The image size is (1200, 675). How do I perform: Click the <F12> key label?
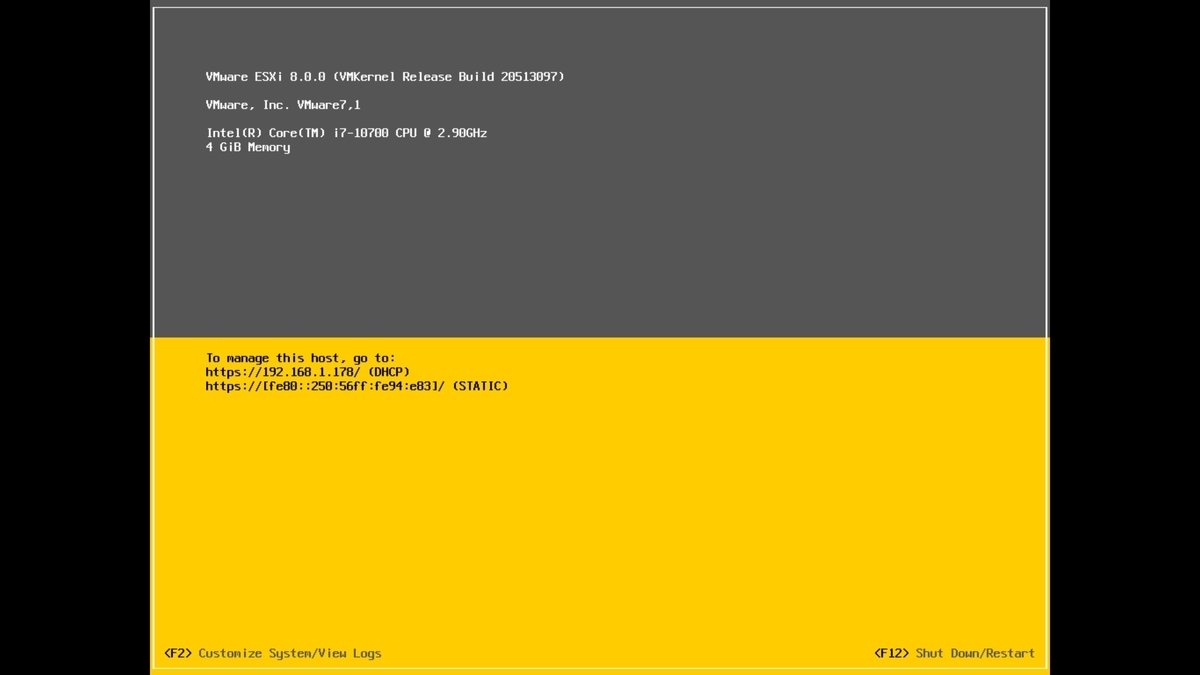click(892, 653)
